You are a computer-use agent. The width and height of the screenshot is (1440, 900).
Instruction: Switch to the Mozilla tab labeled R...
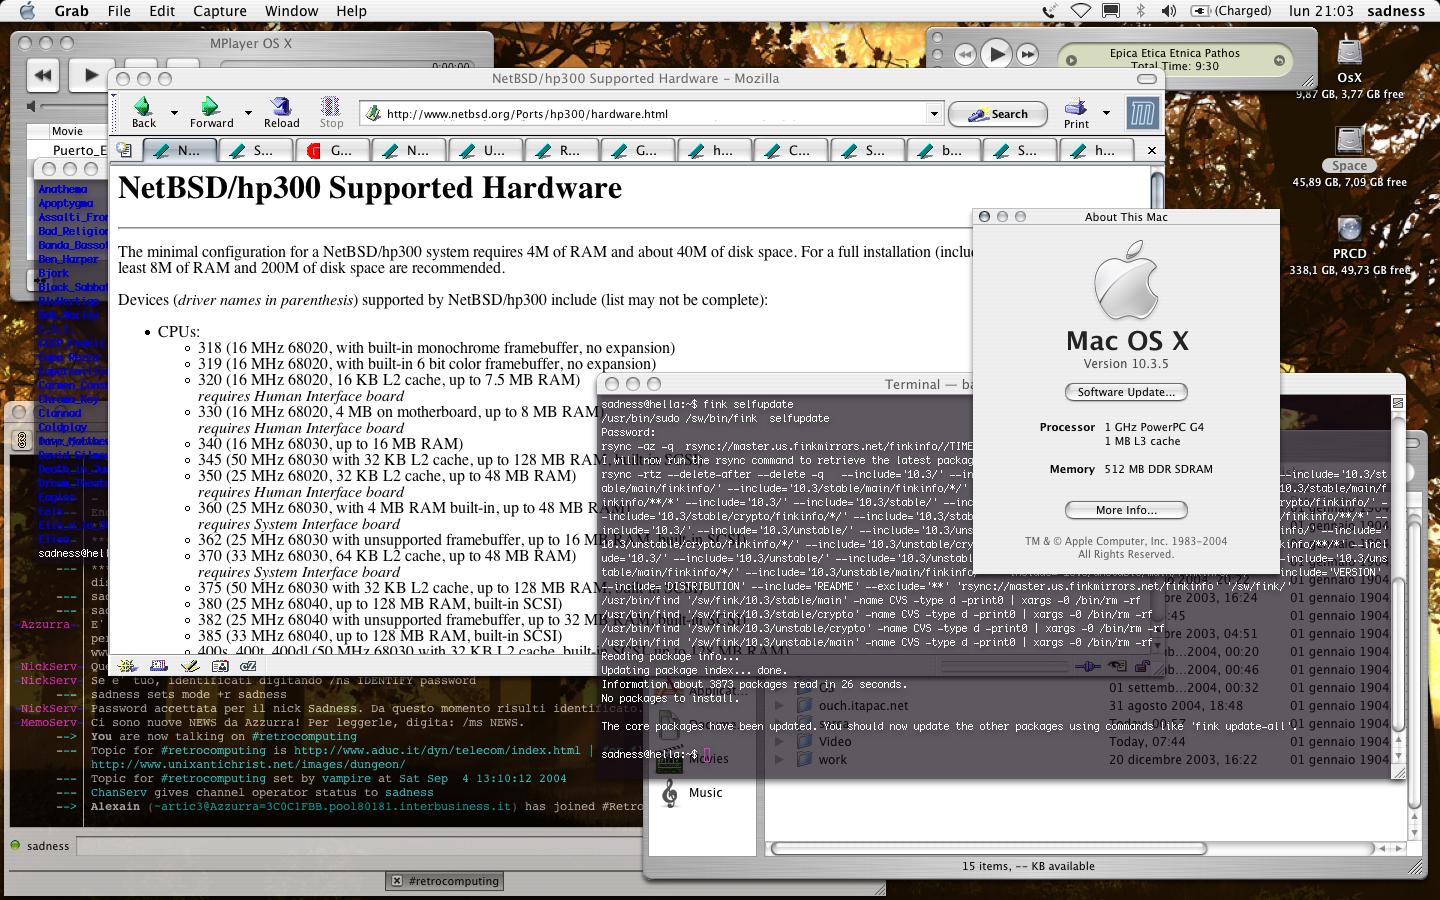pos(563,150)
